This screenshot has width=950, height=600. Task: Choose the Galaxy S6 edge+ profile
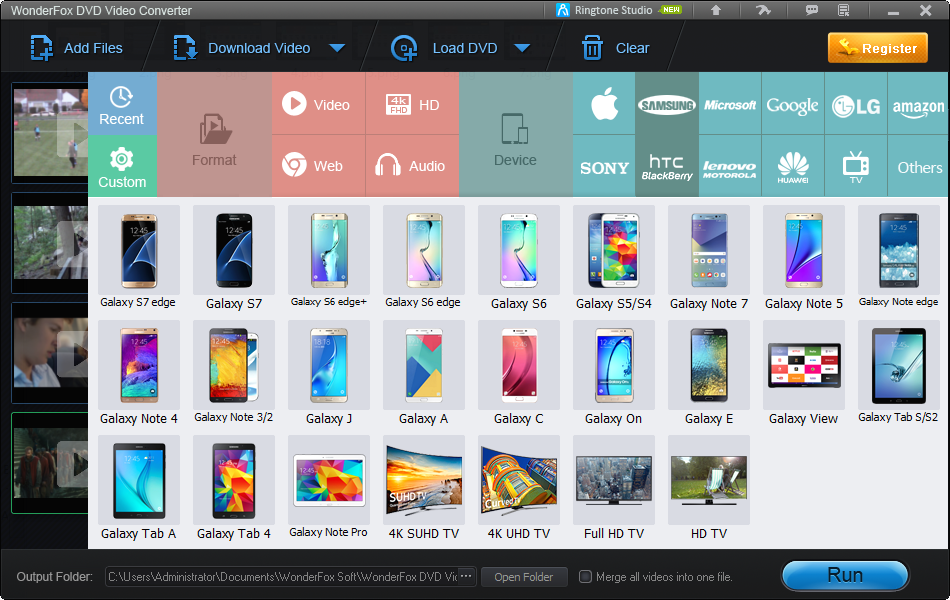(329, 258)
